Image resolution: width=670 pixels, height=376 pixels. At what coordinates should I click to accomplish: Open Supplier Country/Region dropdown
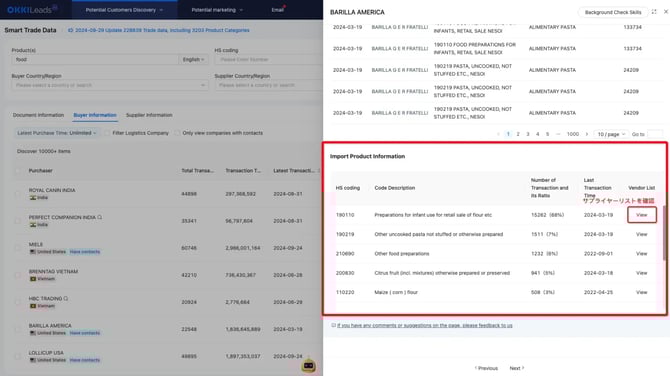click(268, 85)
